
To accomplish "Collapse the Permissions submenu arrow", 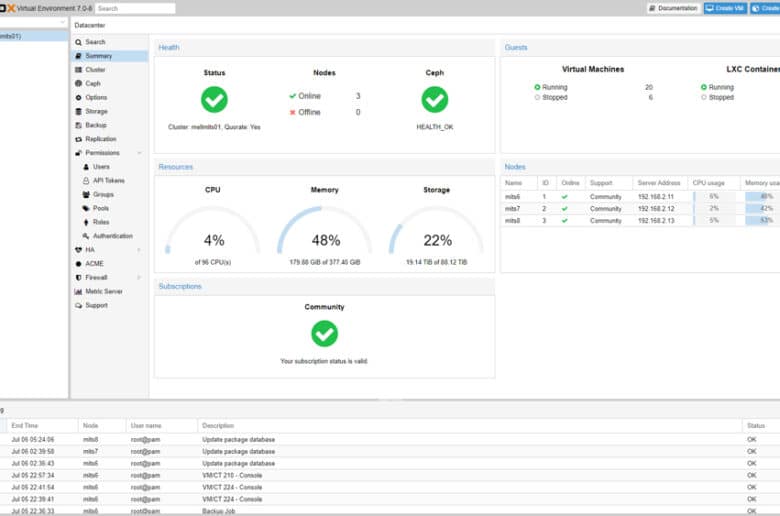I will click(x=140, y=153).
